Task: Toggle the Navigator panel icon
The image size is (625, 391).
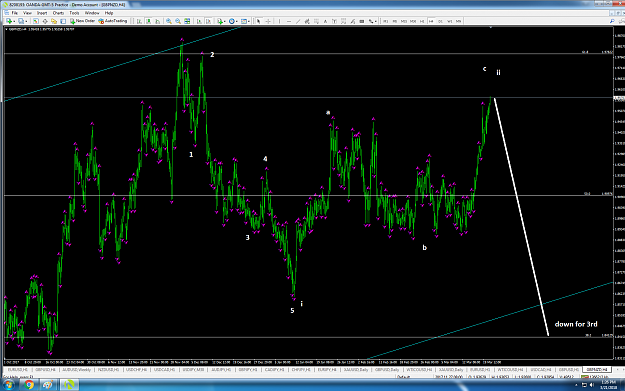Action: 54,21
